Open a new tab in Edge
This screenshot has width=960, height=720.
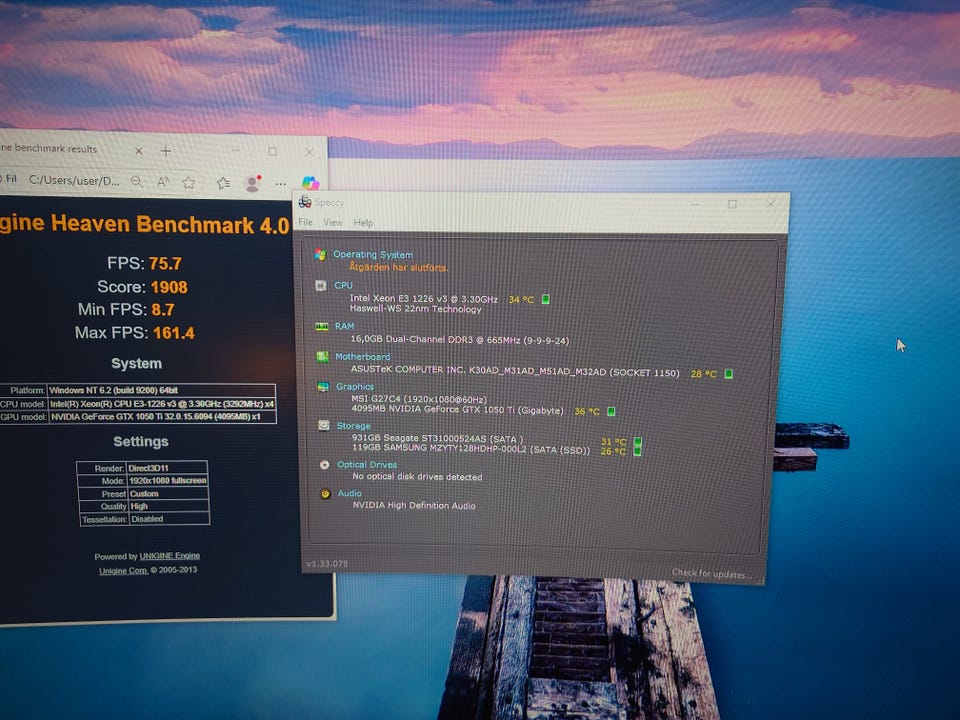pyautogui.click(x=166, y=151)
